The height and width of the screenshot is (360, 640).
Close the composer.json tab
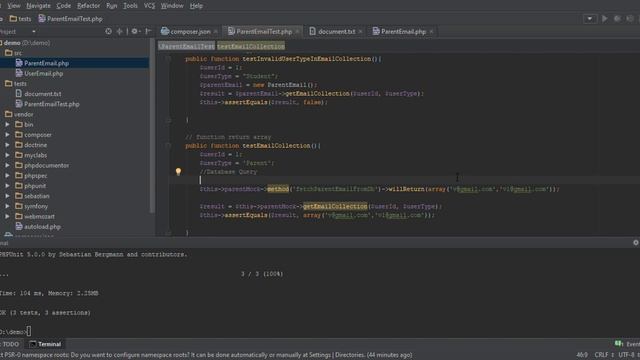tap(216, 32)
